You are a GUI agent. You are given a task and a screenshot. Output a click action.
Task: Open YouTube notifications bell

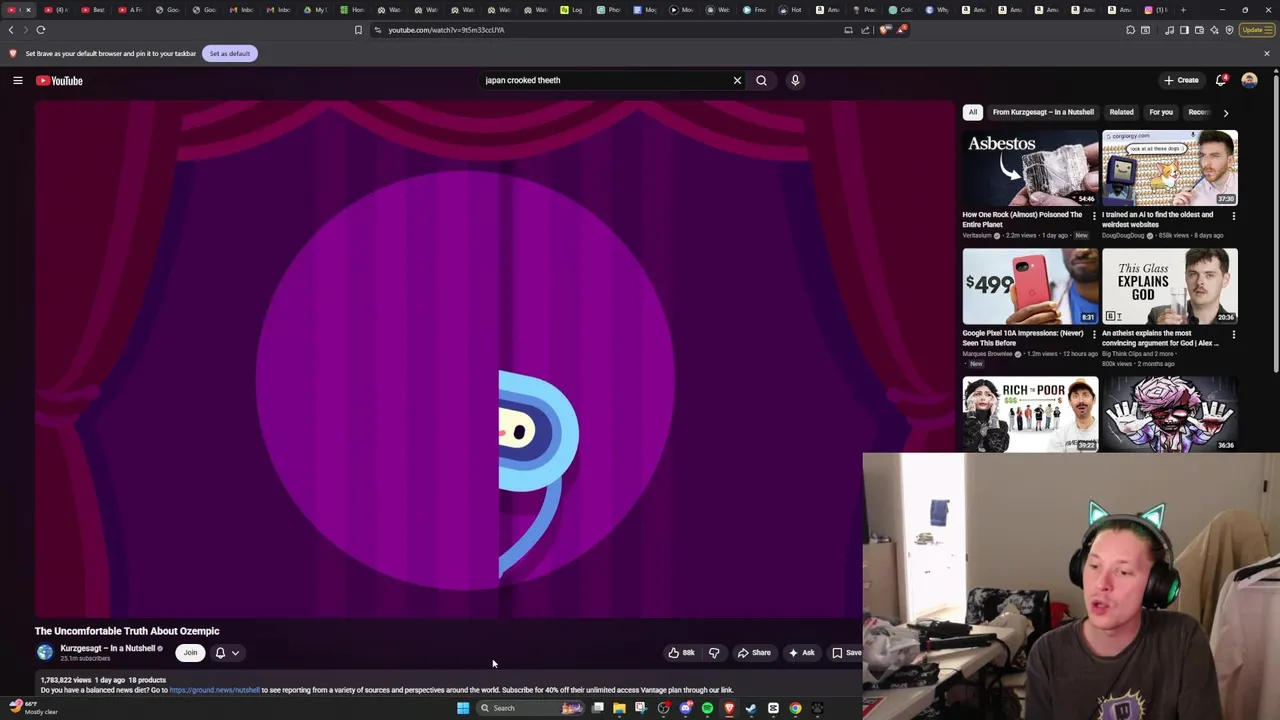coord(1221,80)
